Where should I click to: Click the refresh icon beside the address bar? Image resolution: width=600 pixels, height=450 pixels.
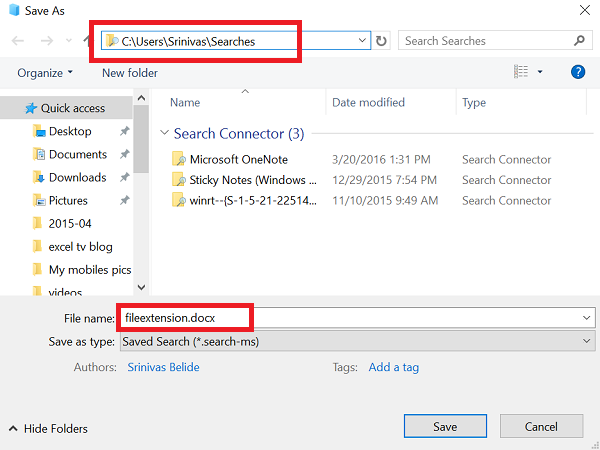click(381, 41)
